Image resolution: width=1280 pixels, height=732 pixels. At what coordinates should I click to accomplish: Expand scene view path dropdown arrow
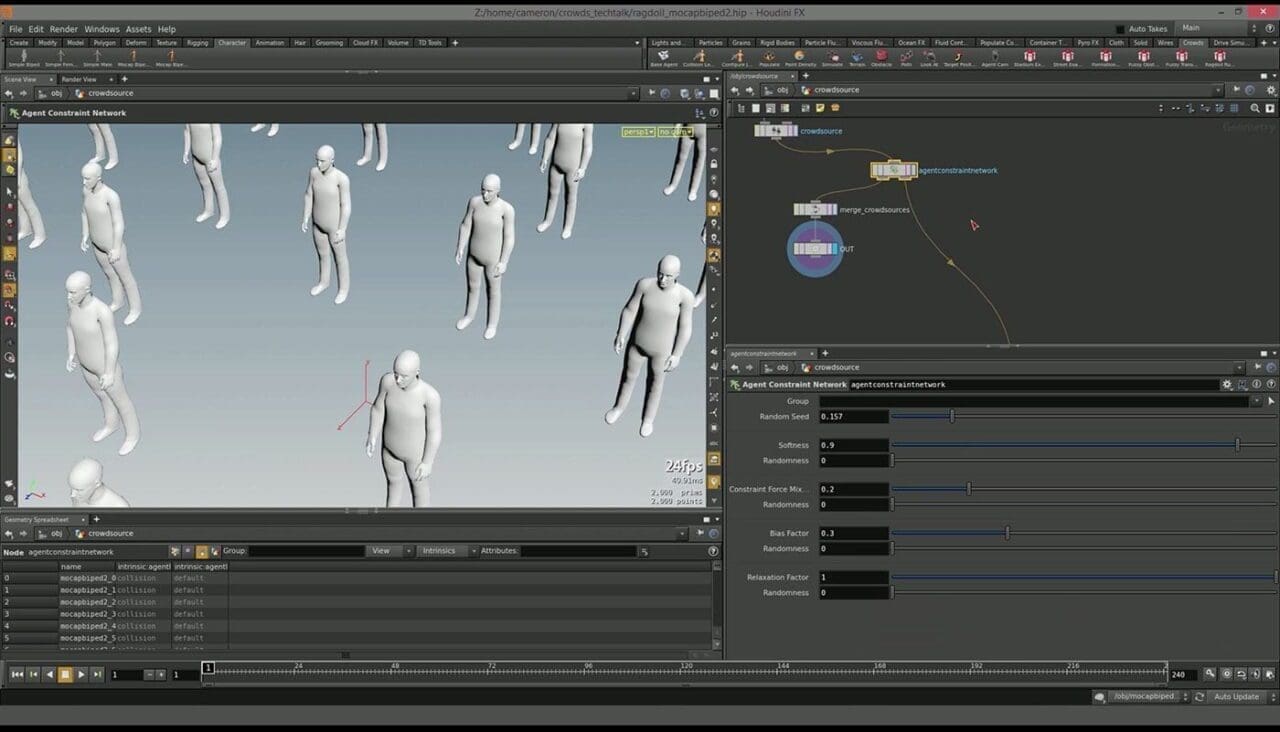coord(633,93)
